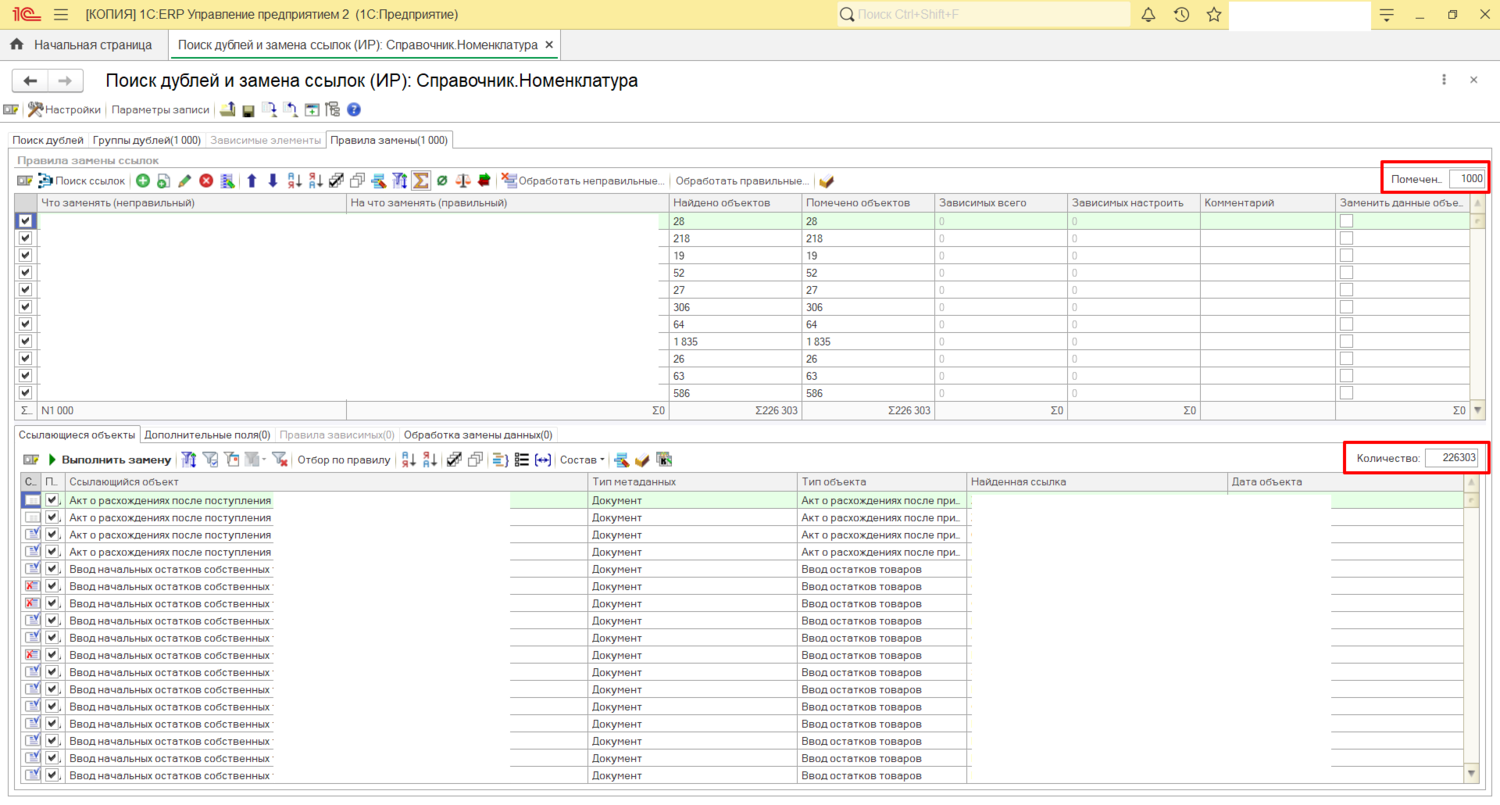Tick 'Заменить данные объекта' checkbox in first row
This screenshot has height=805, width=1500.
pos(1346,221)
